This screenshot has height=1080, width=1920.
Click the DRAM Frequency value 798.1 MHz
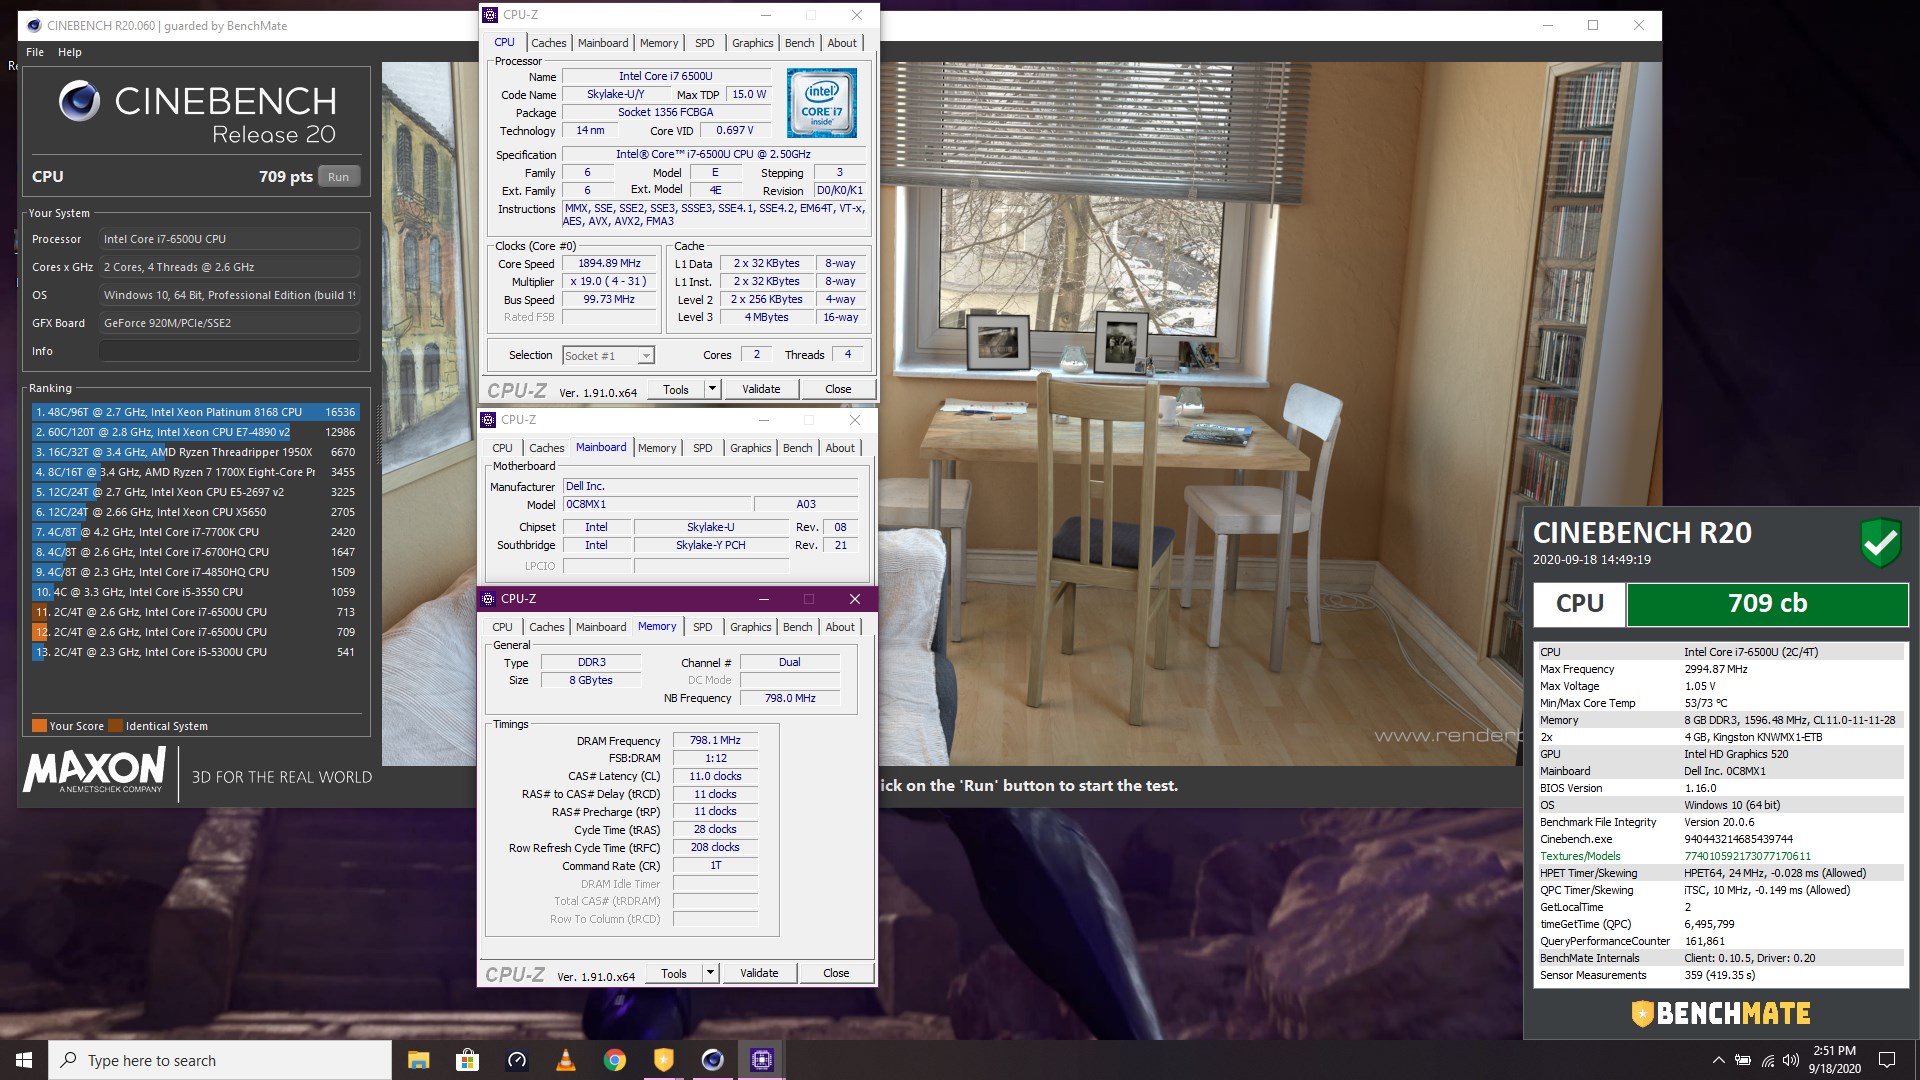click(715, 741)
